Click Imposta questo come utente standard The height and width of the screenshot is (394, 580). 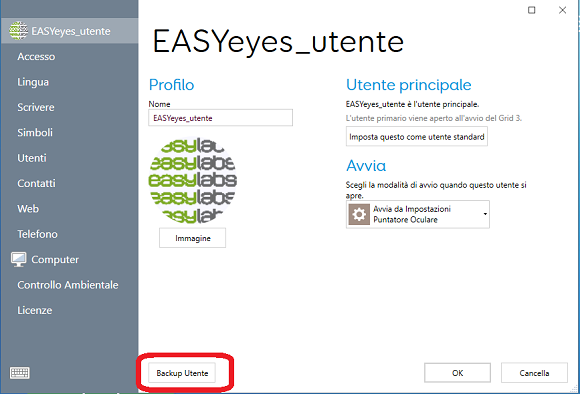pyautogui.click(x=417, y=137)
